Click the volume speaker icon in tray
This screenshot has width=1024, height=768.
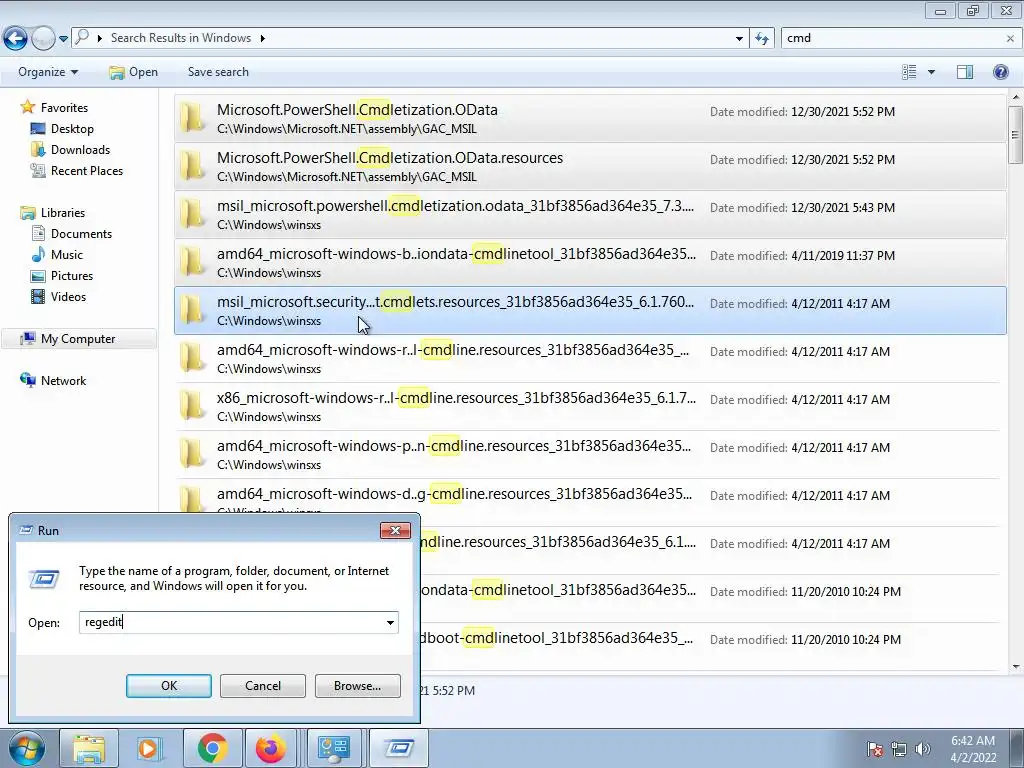click(922, 749)
